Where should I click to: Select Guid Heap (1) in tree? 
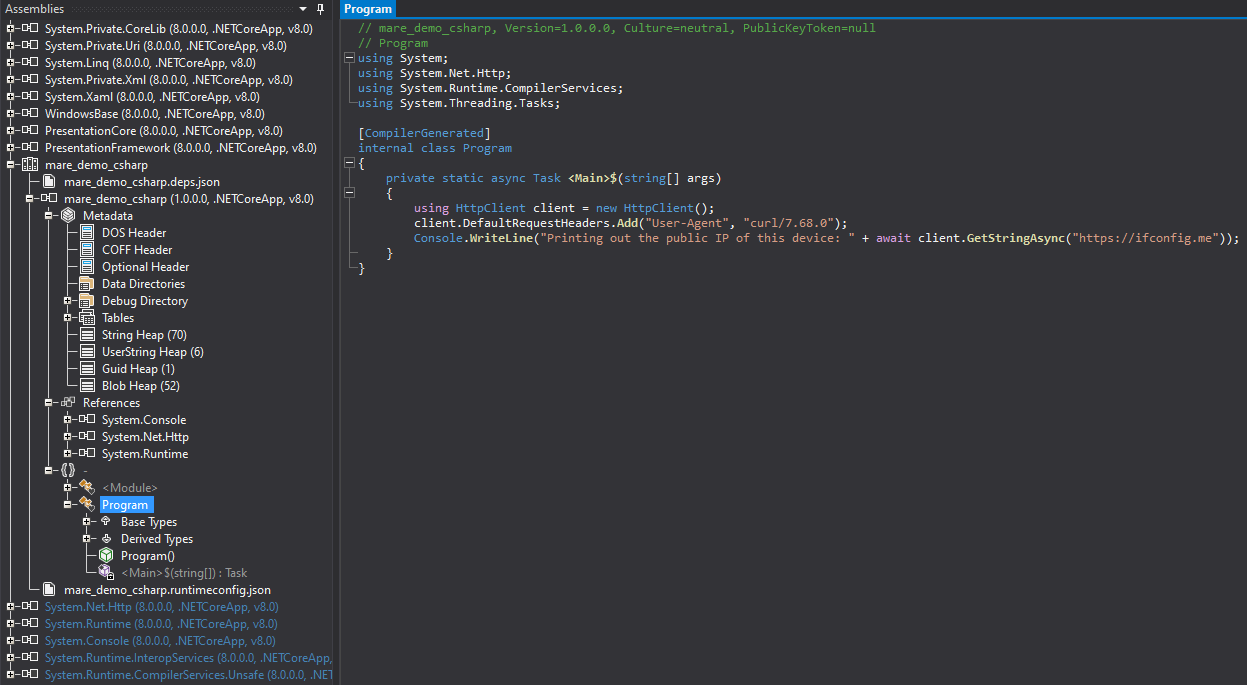coord(138,369)
